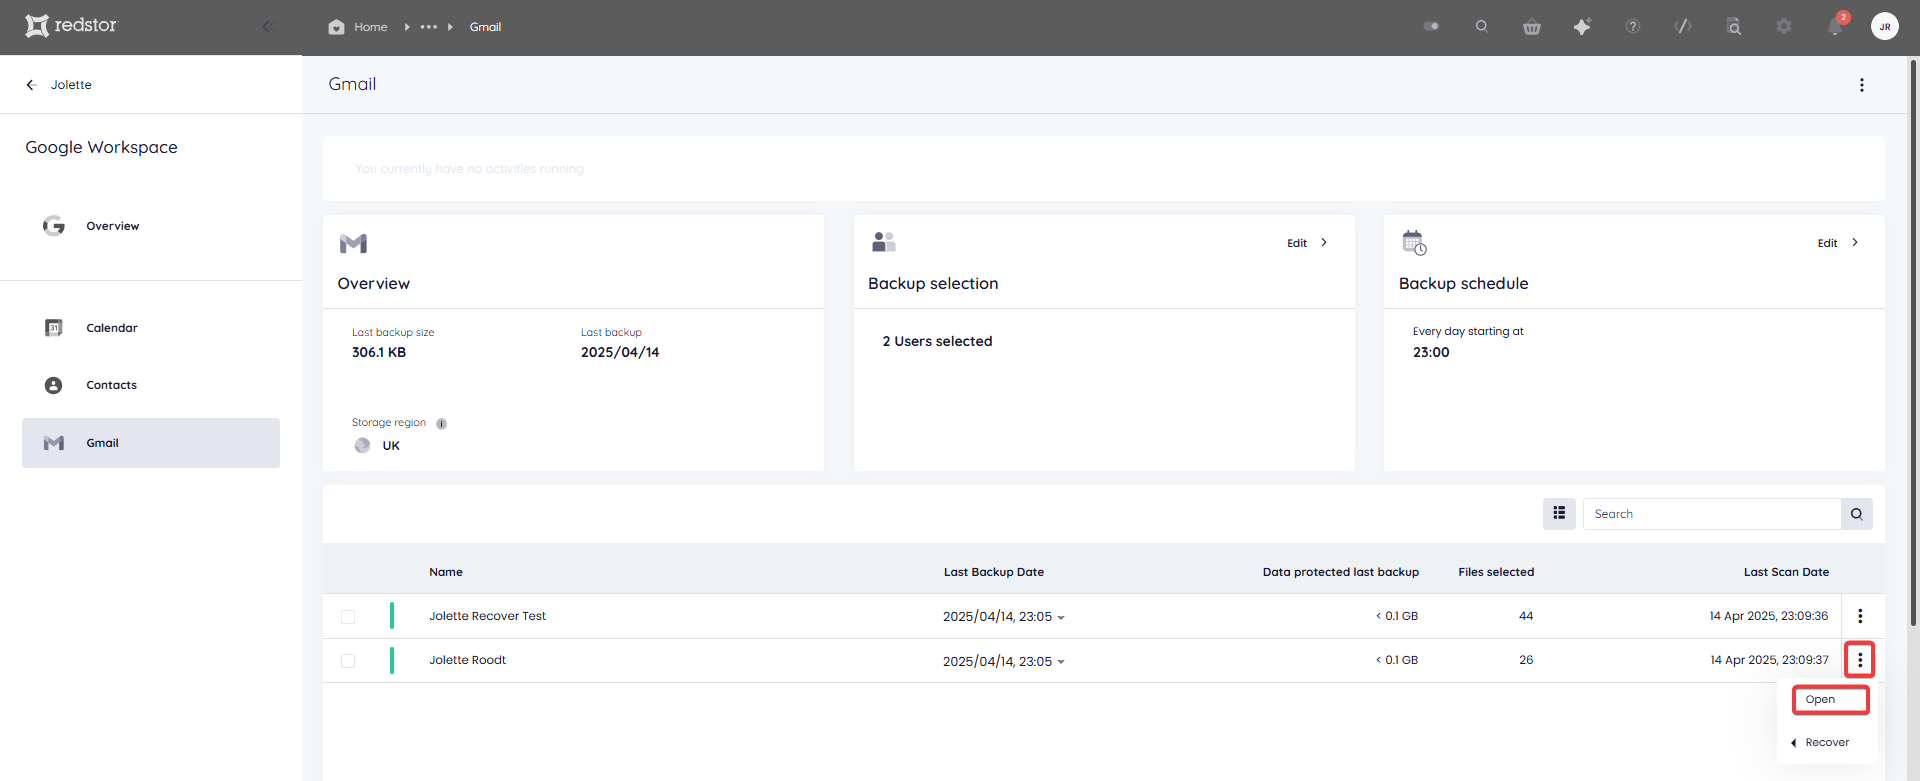The width and height of the screenshot is (1920, 781).
Task: Click storage region info icon
Action: (x=441, y=424)
